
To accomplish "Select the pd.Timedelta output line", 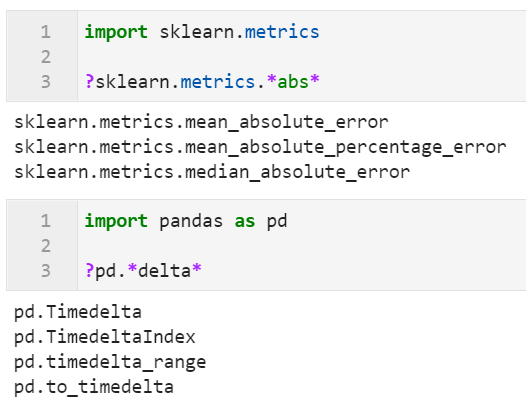I will click(78, 312).
